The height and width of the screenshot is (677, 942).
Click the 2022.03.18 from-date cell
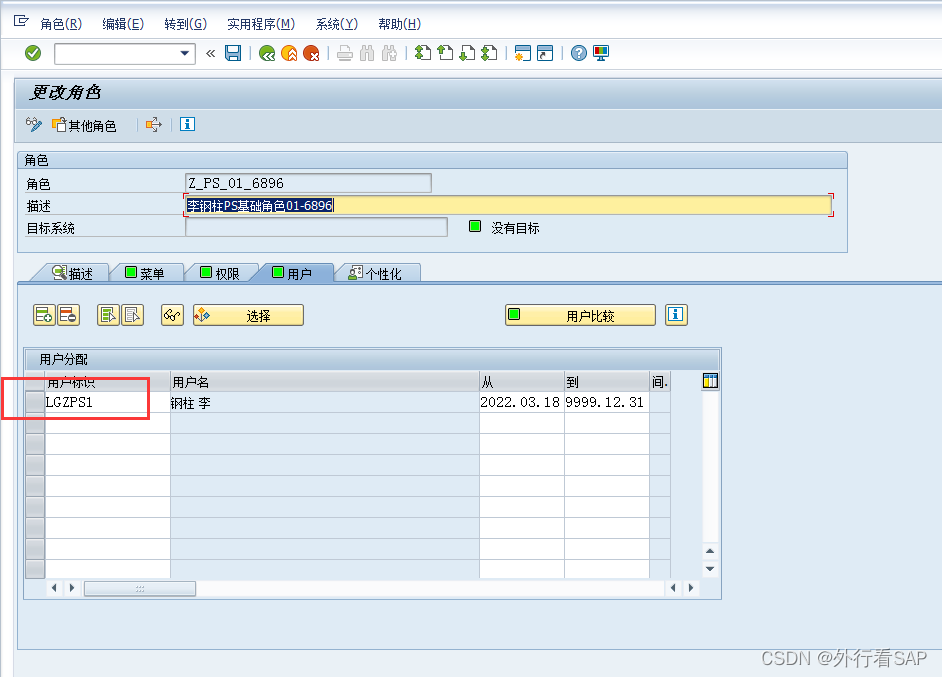[x=521, y=402]
